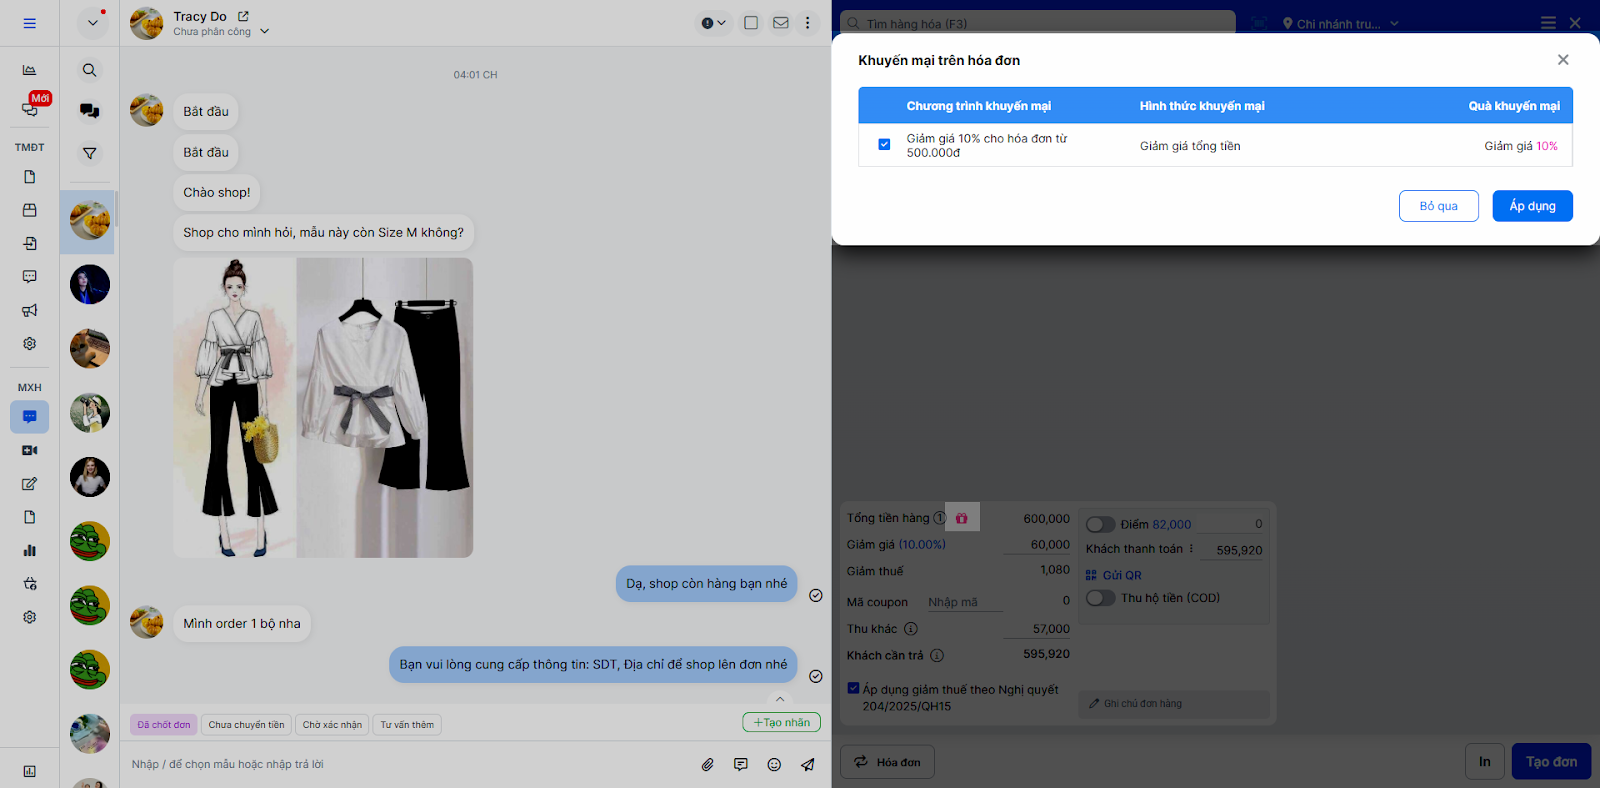The width and height of the screenshot is (1600, 788).
Task: Expand the Chưa phân công assignment dropdown
Action: coord(265,32)
